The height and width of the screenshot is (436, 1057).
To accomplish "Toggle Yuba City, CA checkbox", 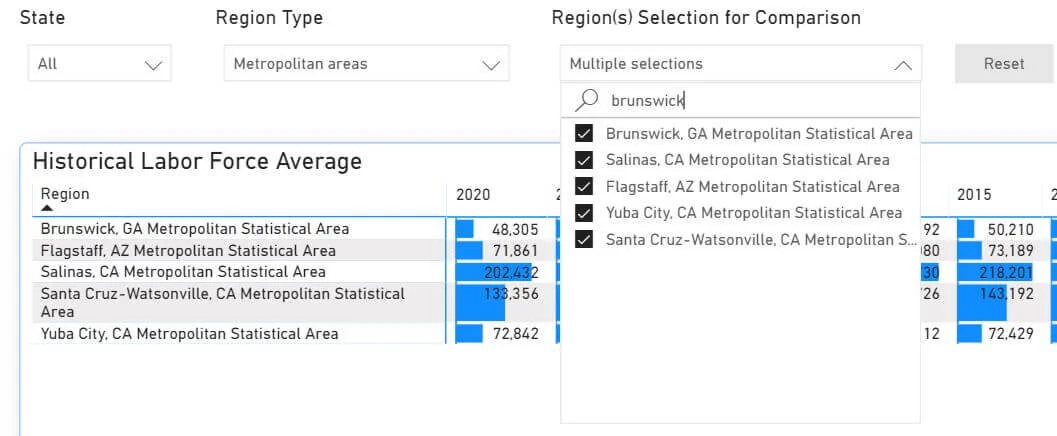I will [584, 213].
